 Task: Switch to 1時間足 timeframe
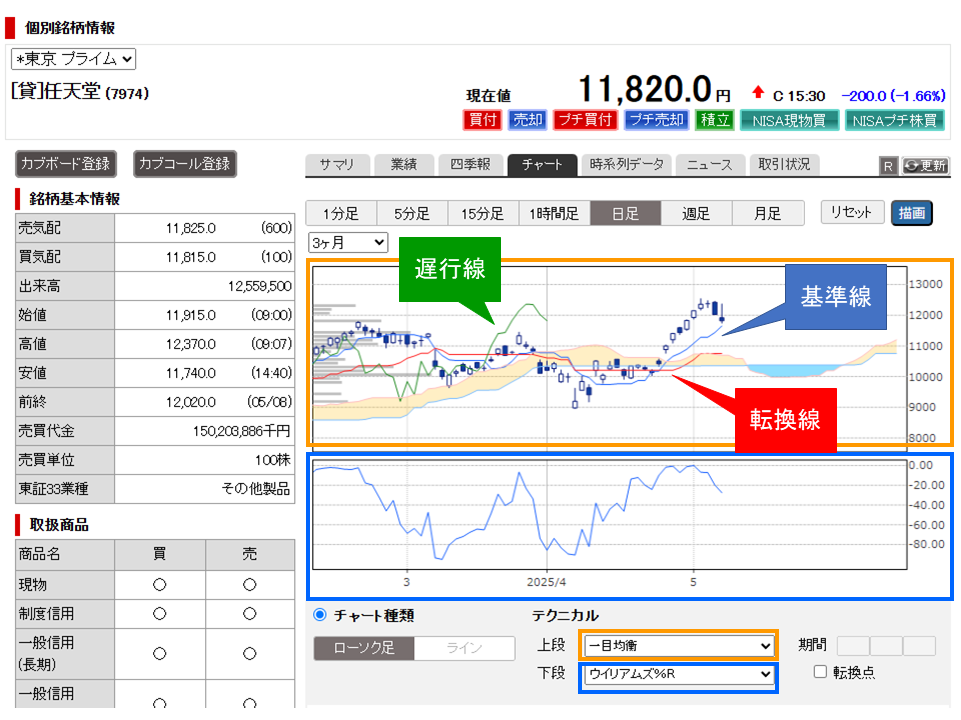click(x=554, y=213)
